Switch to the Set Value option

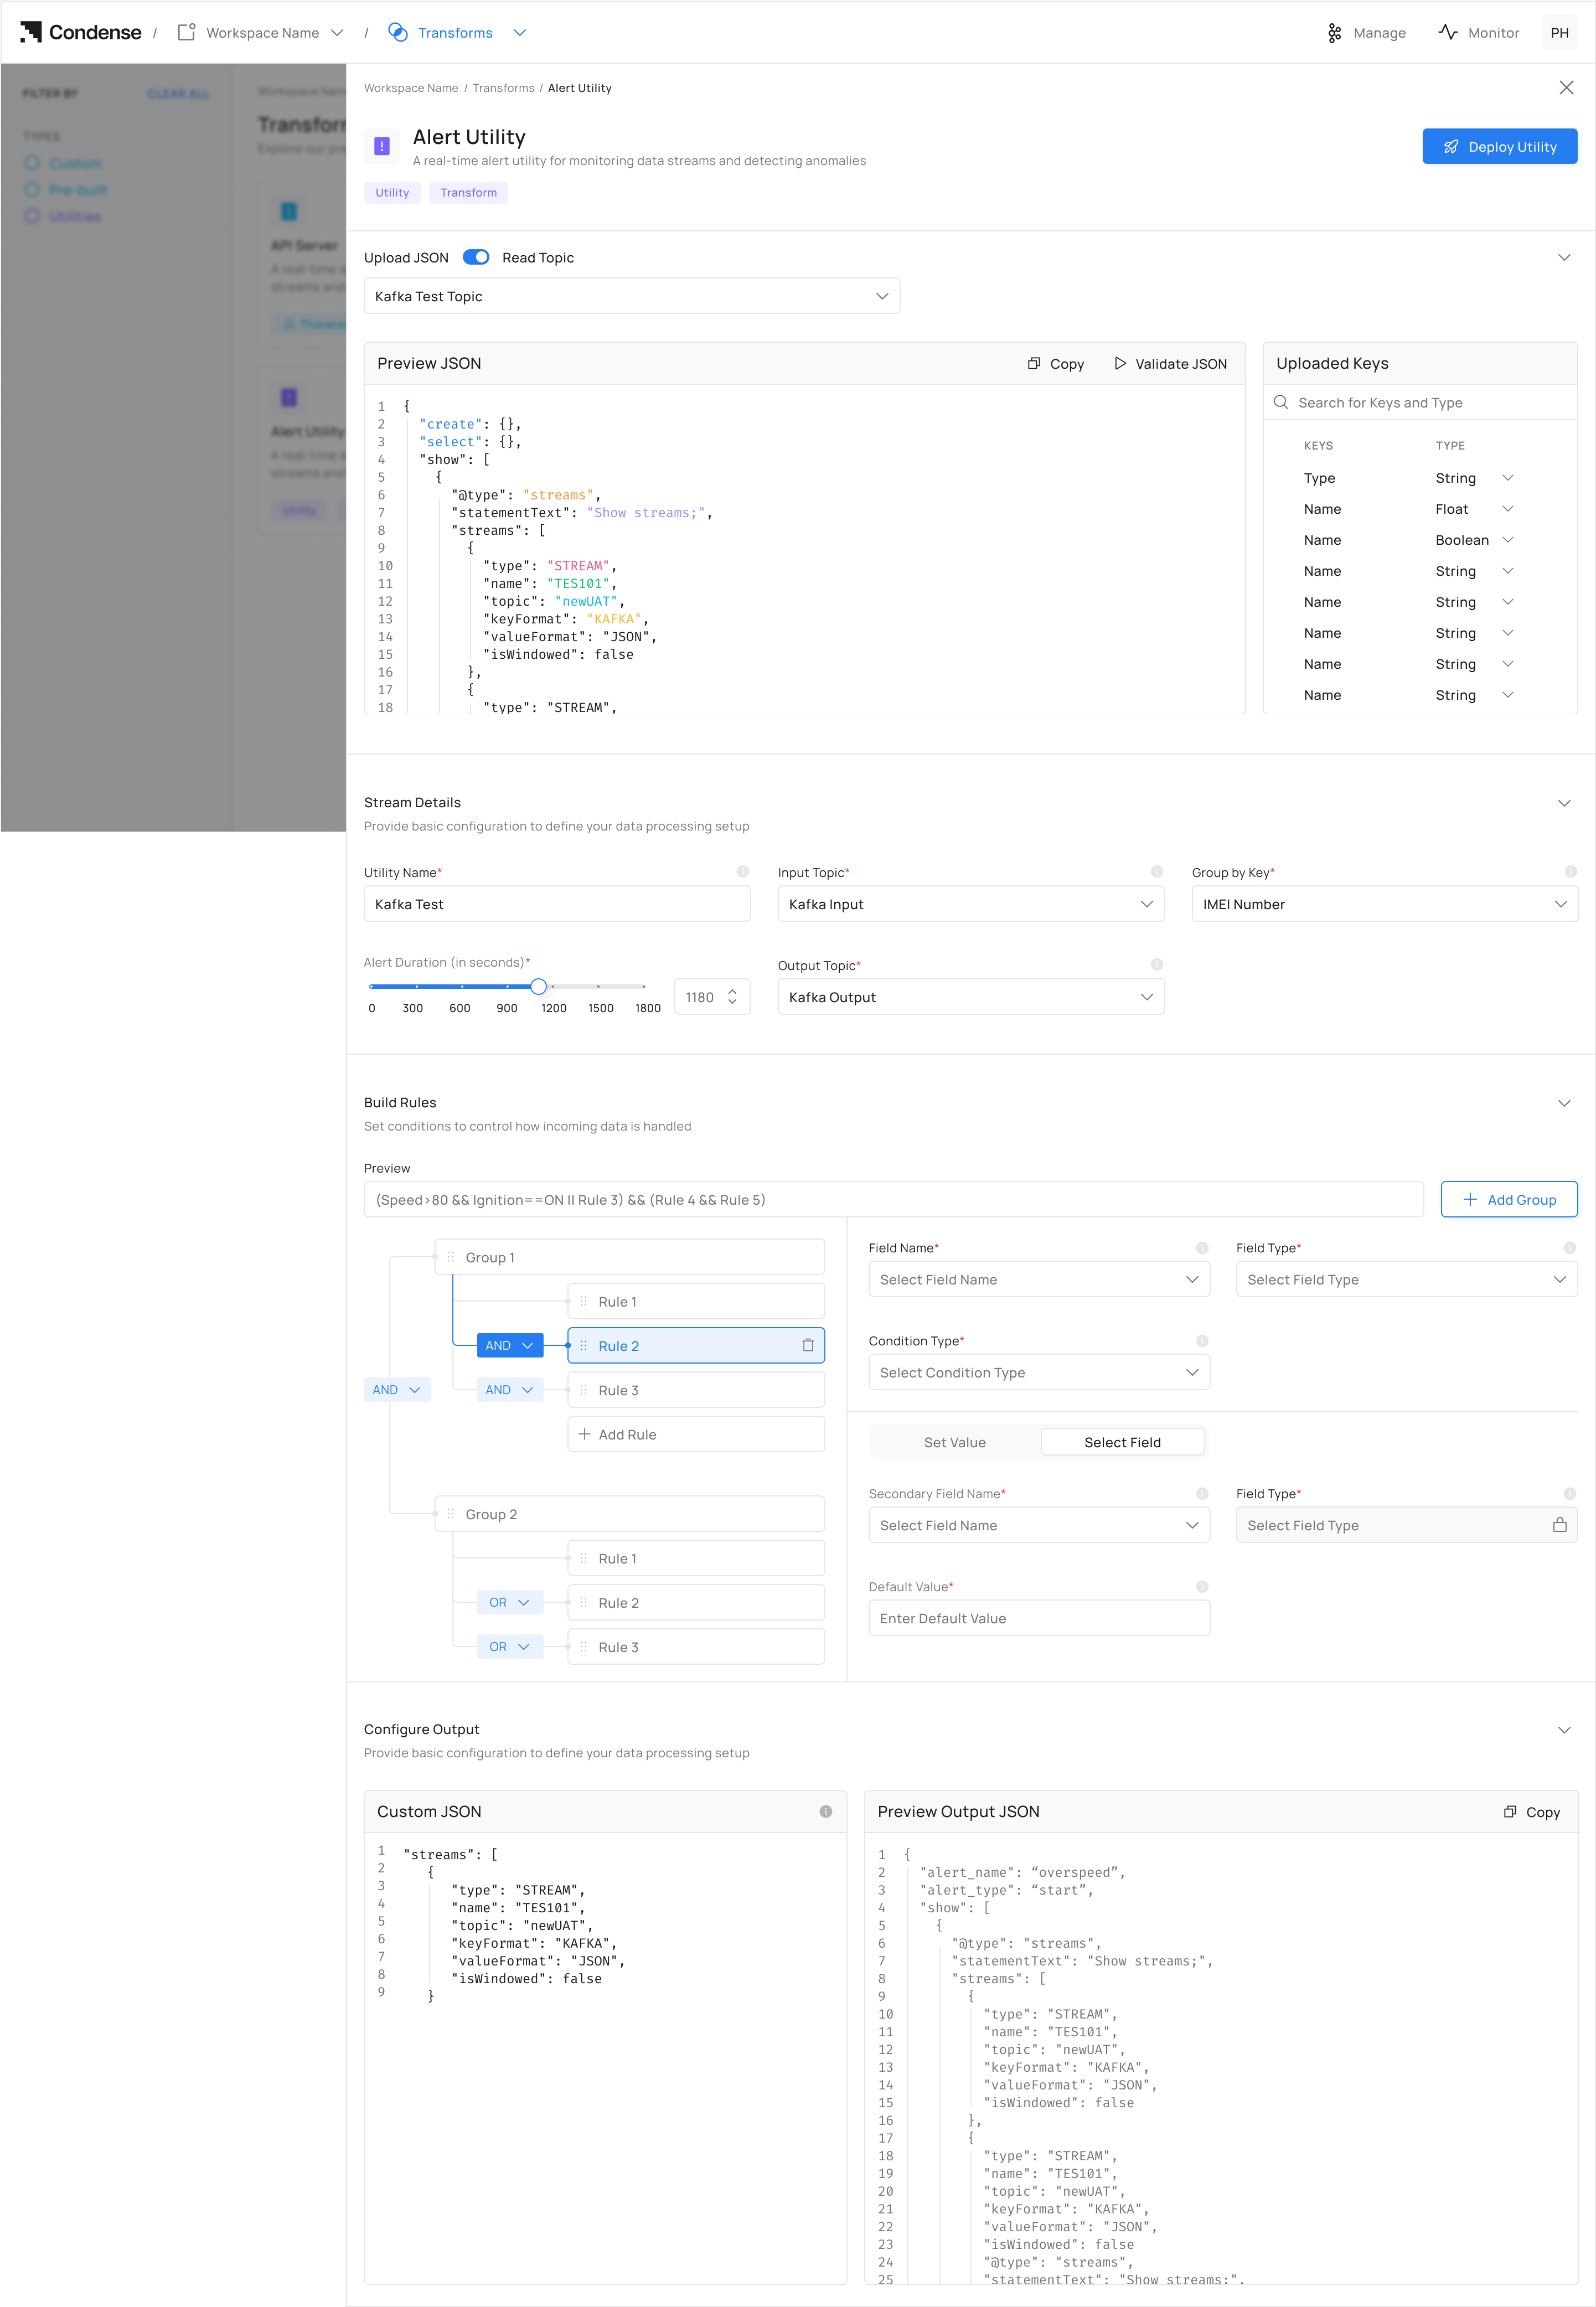pos(954,1442)
